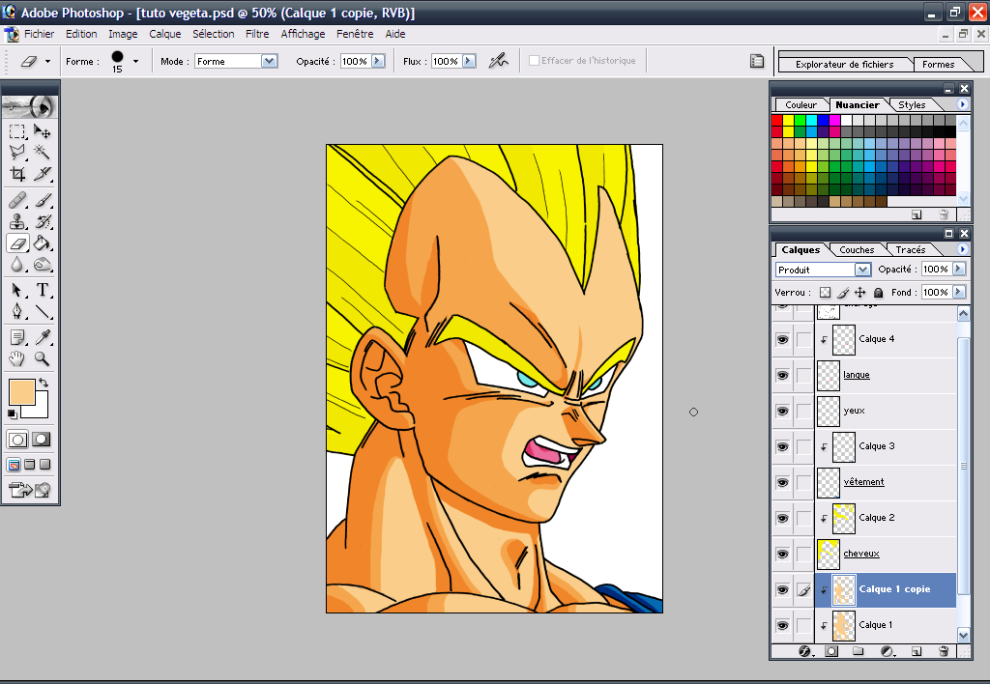Viewport: 990px width, 684px height.
Task: Open the Fond fill slider arrow
Action: (958, 292)
